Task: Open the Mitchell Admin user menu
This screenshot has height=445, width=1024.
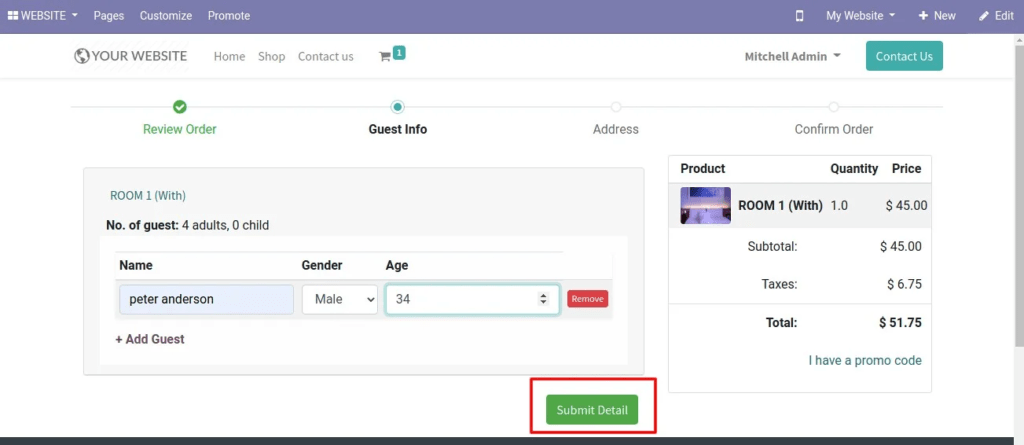Action: tap(792, 57)
